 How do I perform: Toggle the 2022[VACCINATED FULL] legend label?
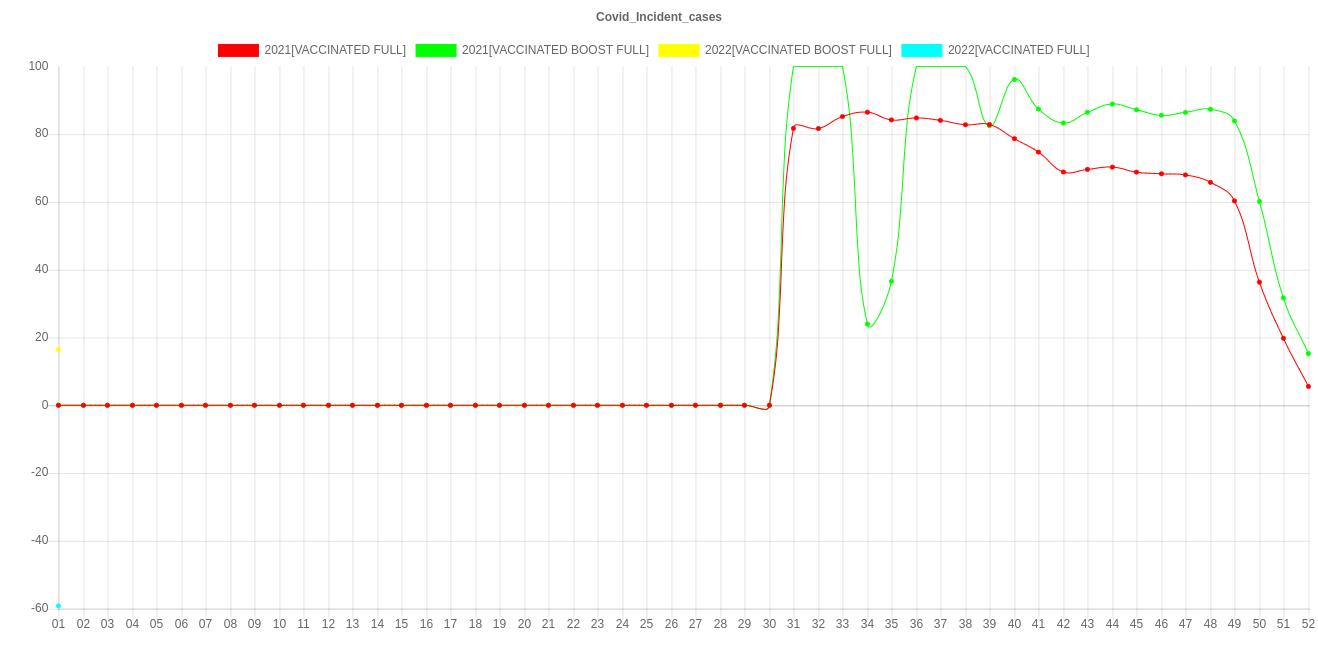[1018, 50]
